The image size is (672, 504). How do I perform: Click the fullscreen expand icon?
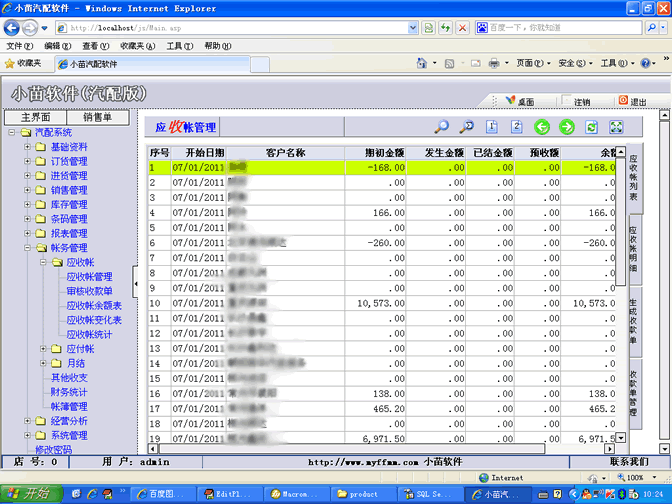[x=616, y=127]
